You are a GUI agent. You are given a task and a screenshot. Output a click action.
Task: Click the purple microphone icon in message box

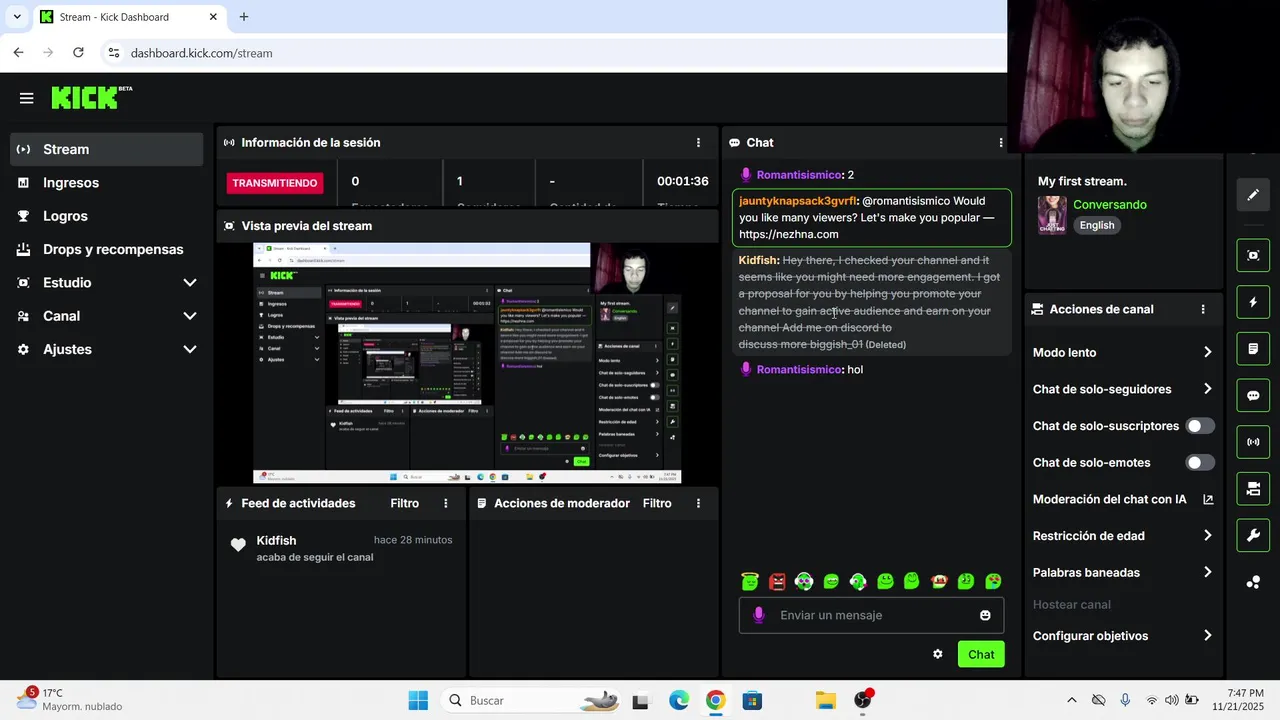[759, 615]
